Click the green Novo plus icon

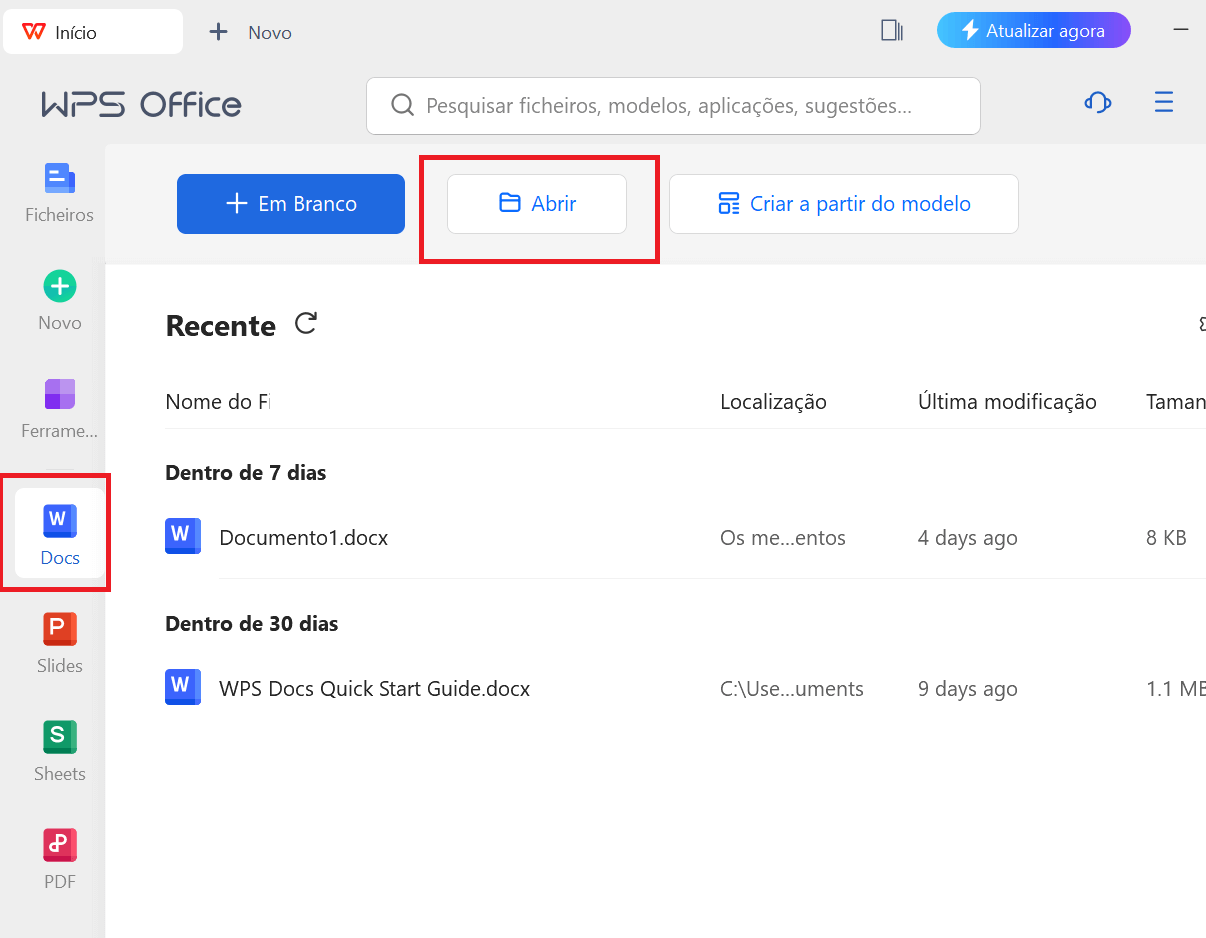[59, 285]
